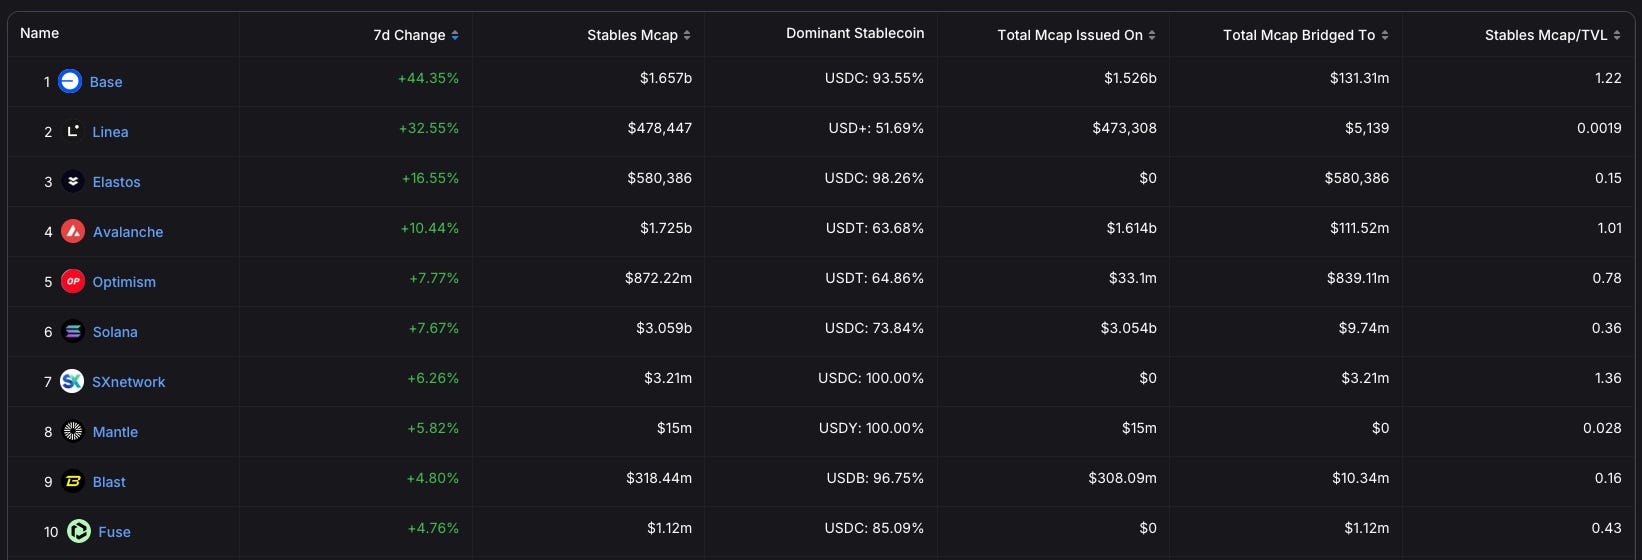Click the Optimism OP logo icon

pos(73,281)
